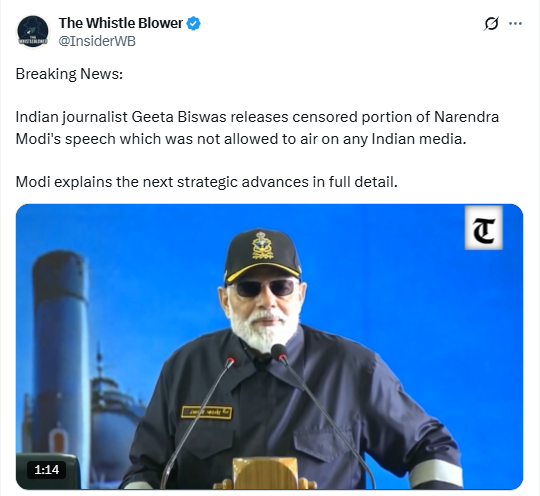The height and width of the screenshot is (496, 540).
Task: Click the dark sunglasses in the video
Action: pyautogui.click(x=264, y=288)
